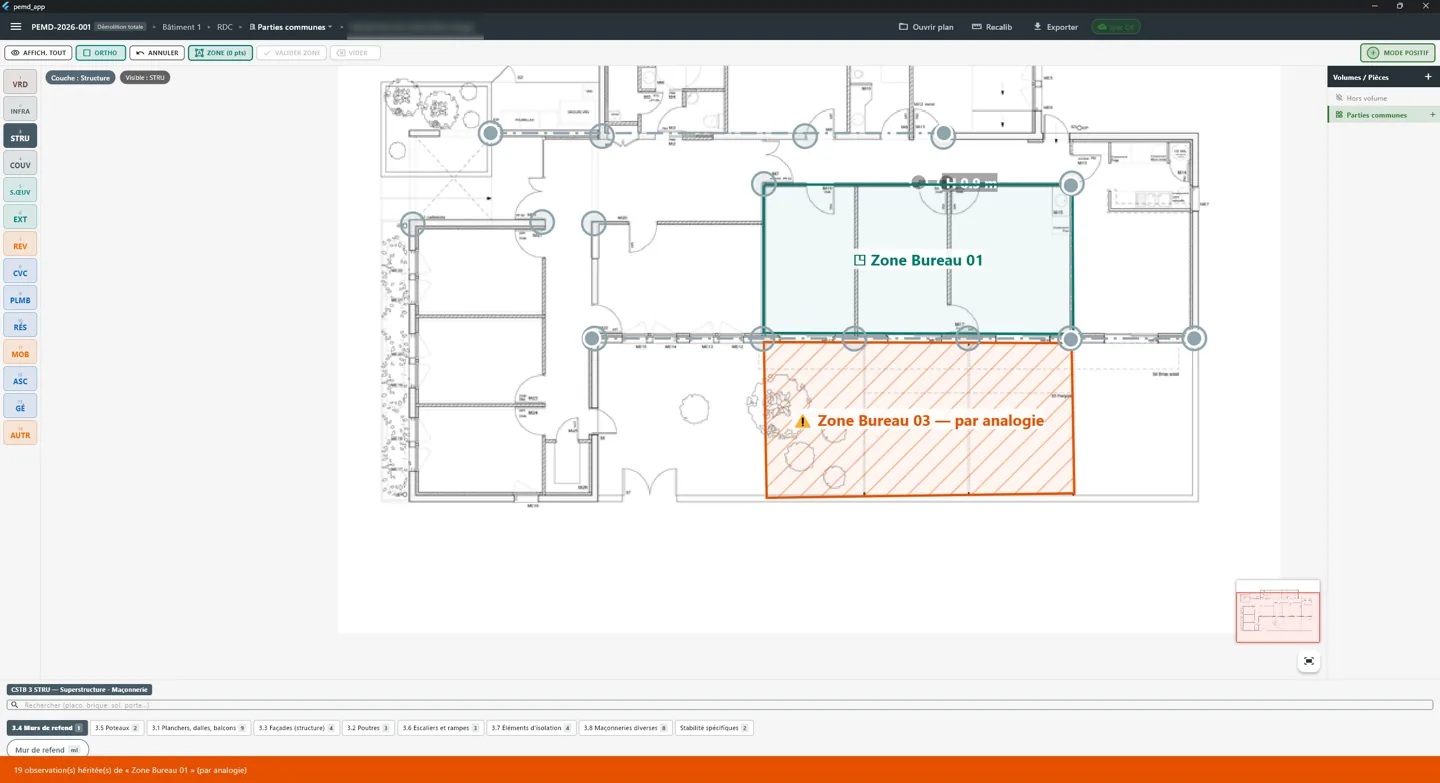The image size is (1440, 783).
Task: Click the Exporter button
Action: [x=1055, y=27]
